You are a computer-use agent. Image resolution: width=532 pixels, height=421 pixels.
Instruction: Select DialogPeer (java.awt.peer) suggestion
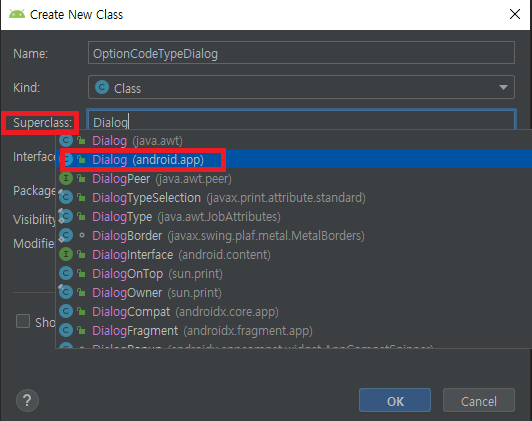click(293, 178)
